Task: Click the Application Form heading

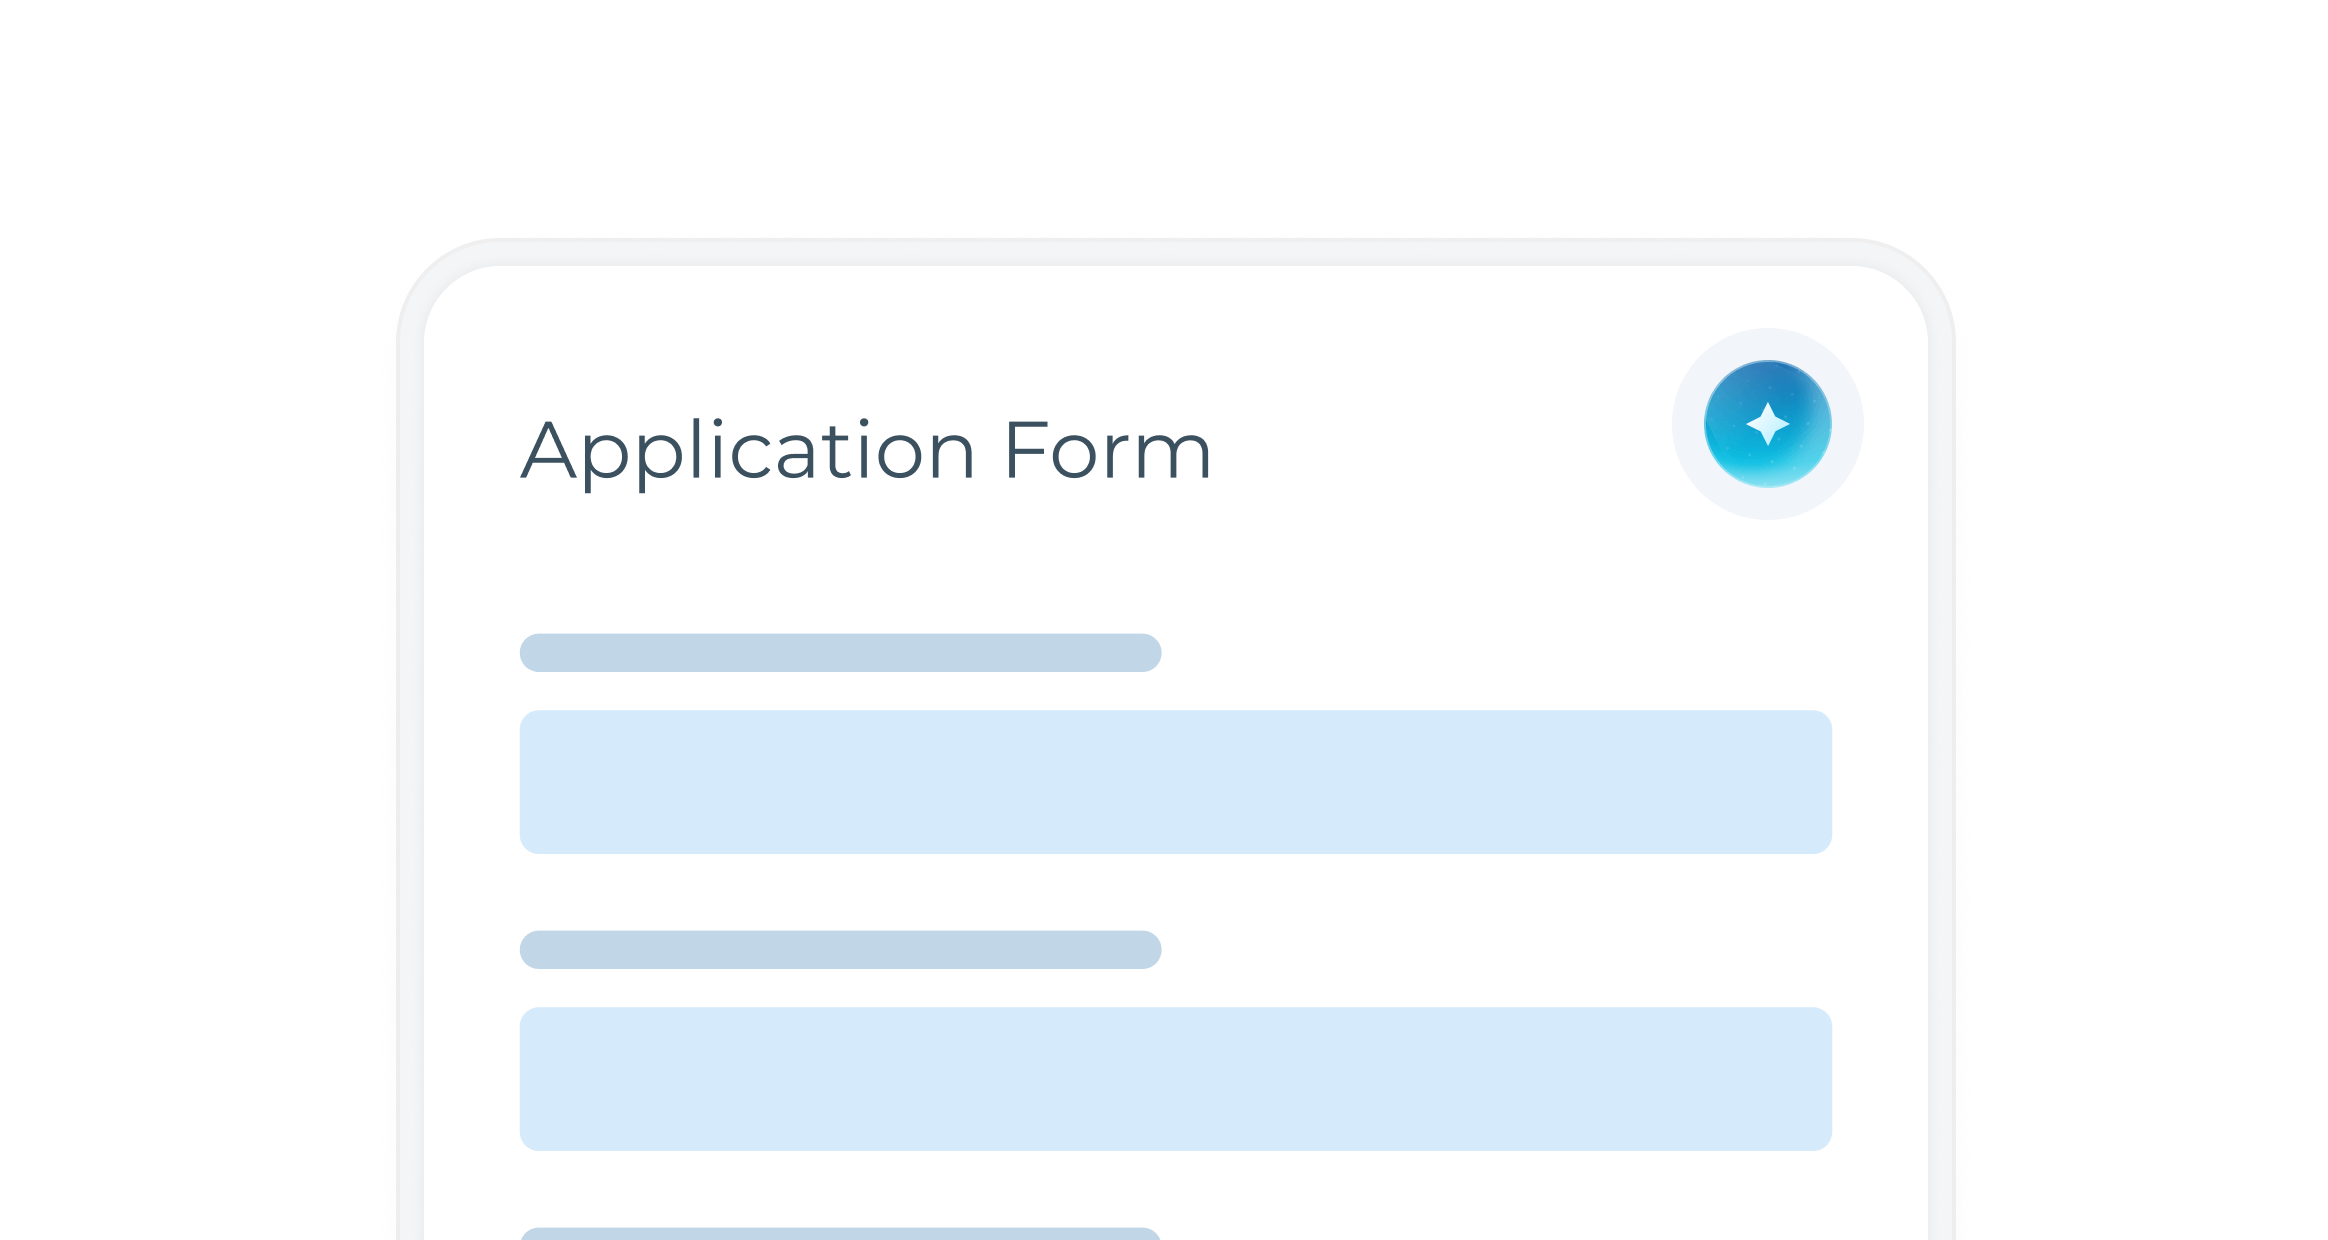Action: point(866,452)
